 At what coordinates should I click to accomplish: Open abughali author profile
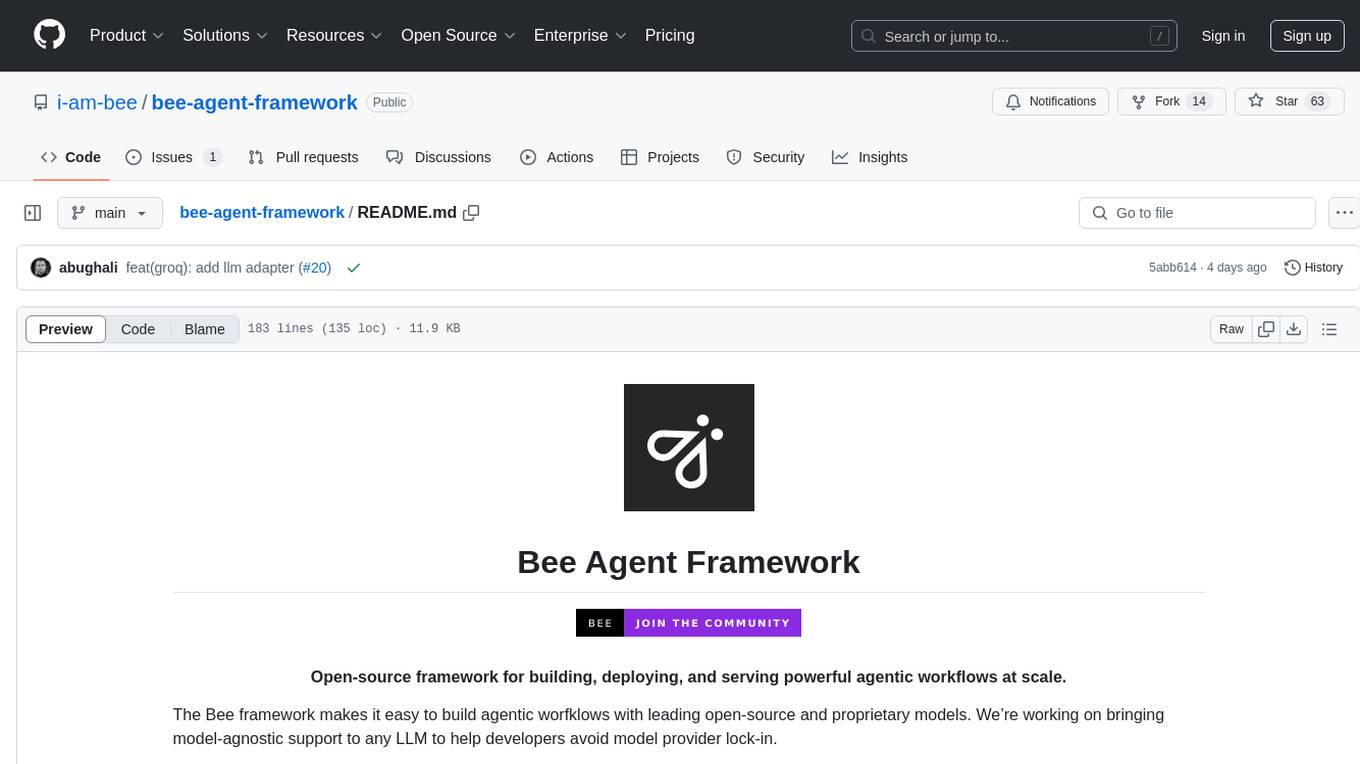pyautogui.click(x=88, y=267)
